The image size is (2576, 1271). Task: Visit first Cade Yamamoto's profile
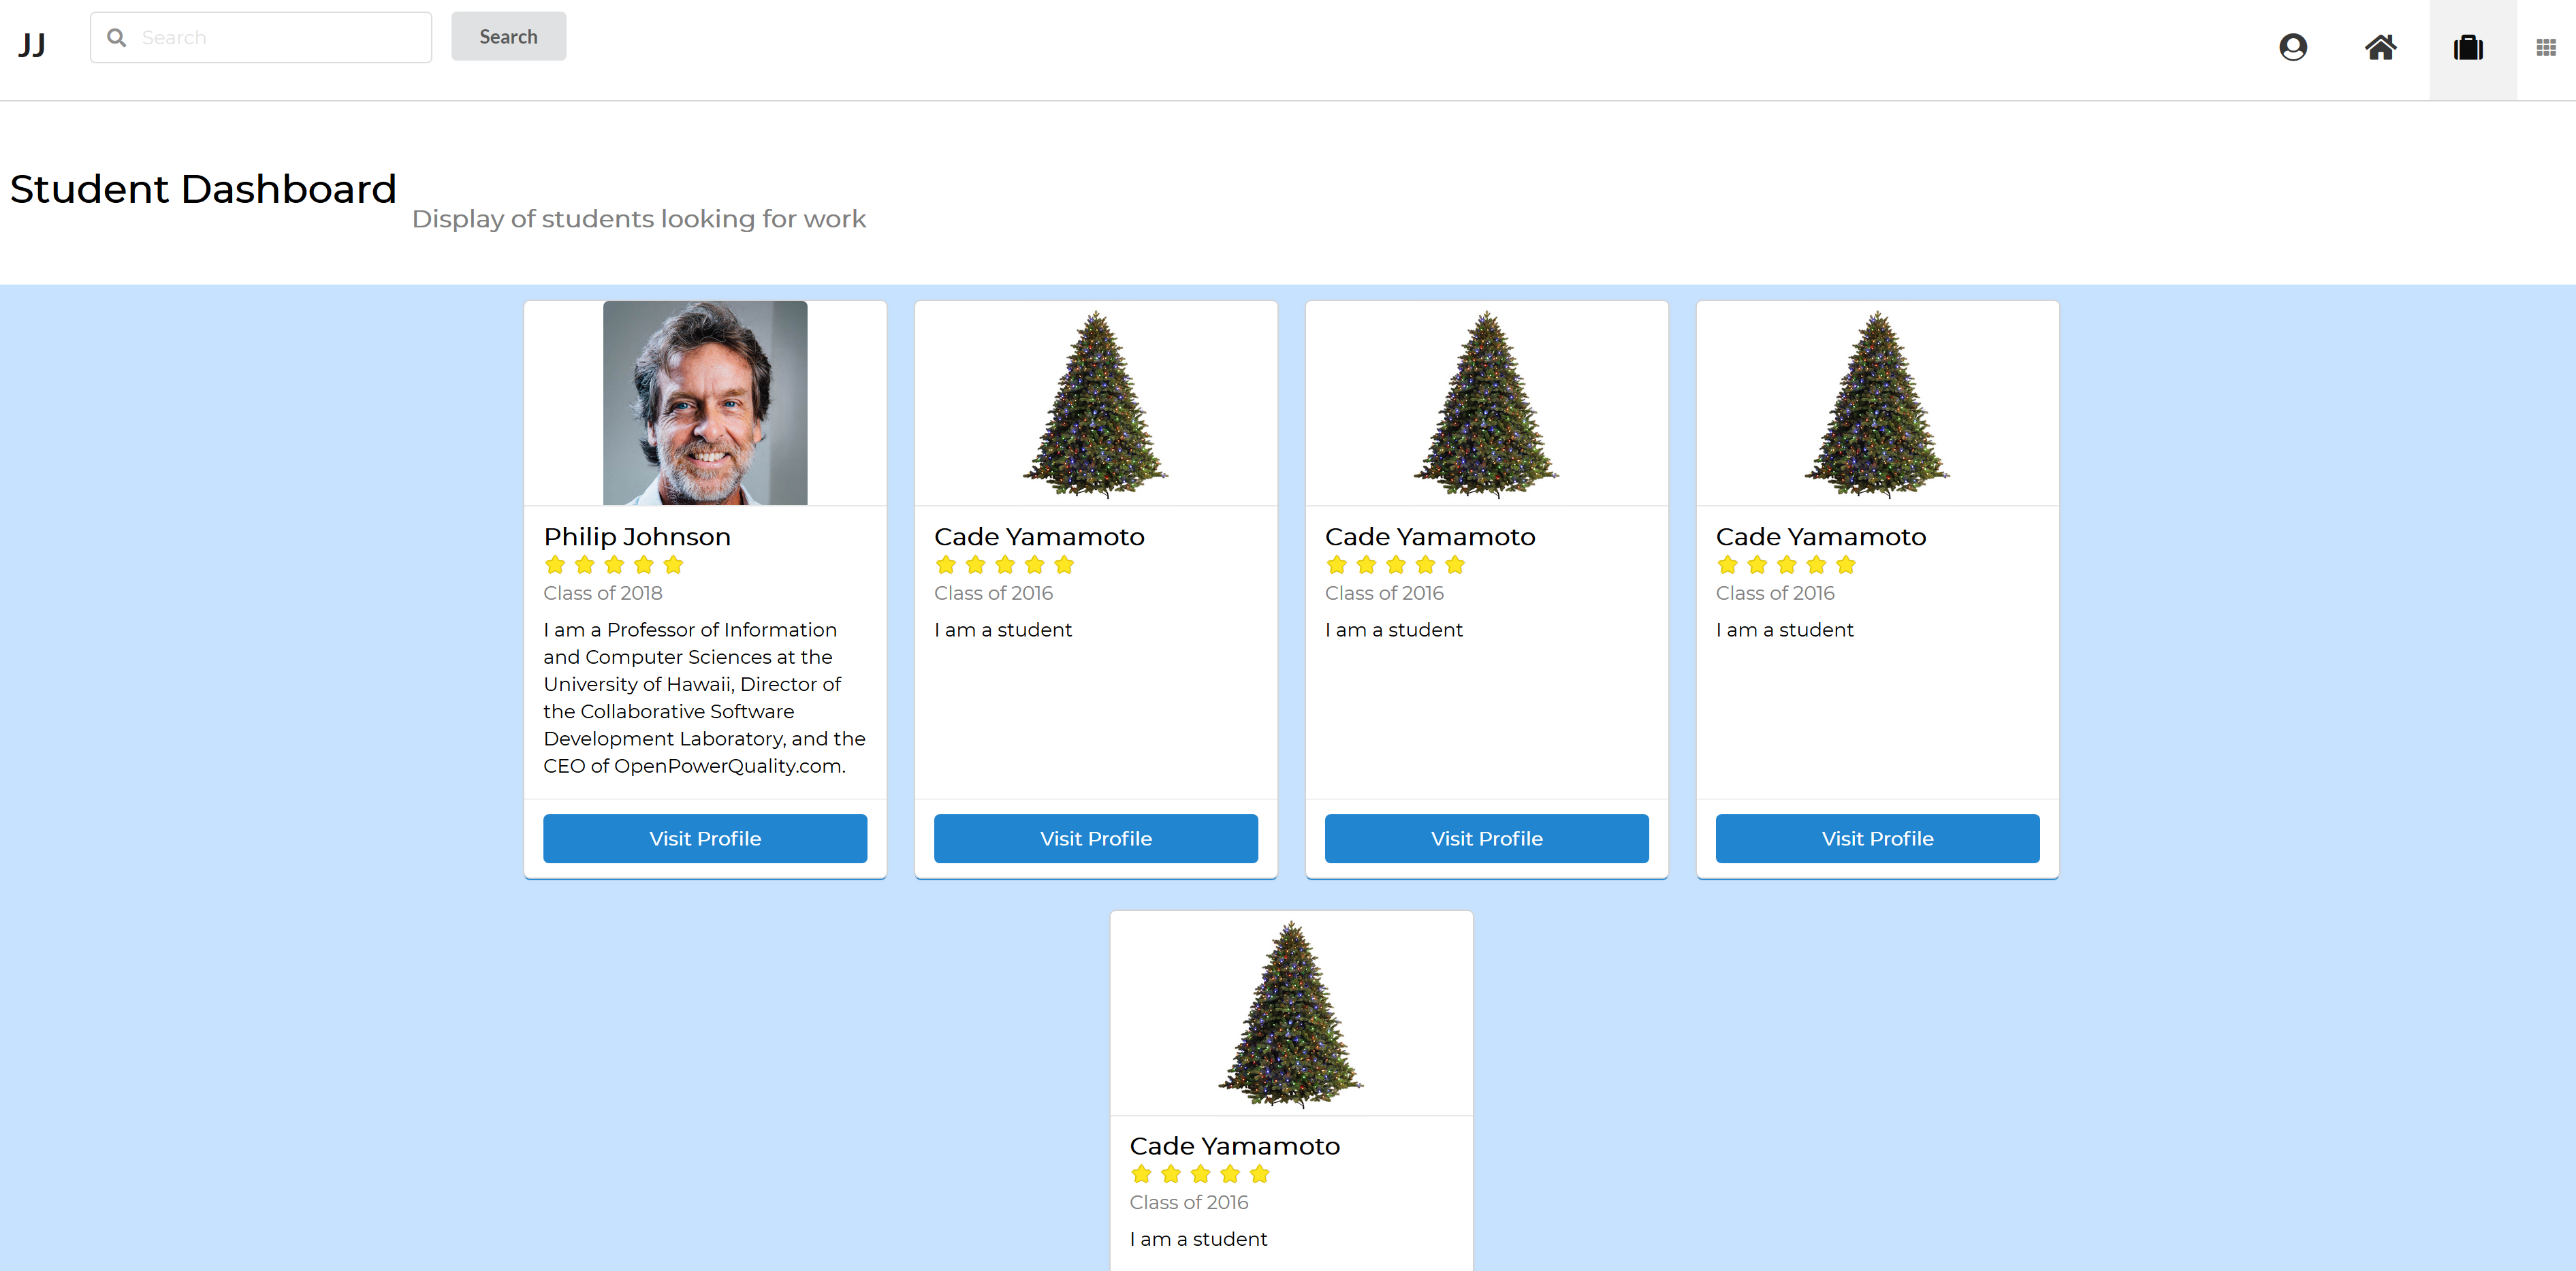(x=1096, y=837)
